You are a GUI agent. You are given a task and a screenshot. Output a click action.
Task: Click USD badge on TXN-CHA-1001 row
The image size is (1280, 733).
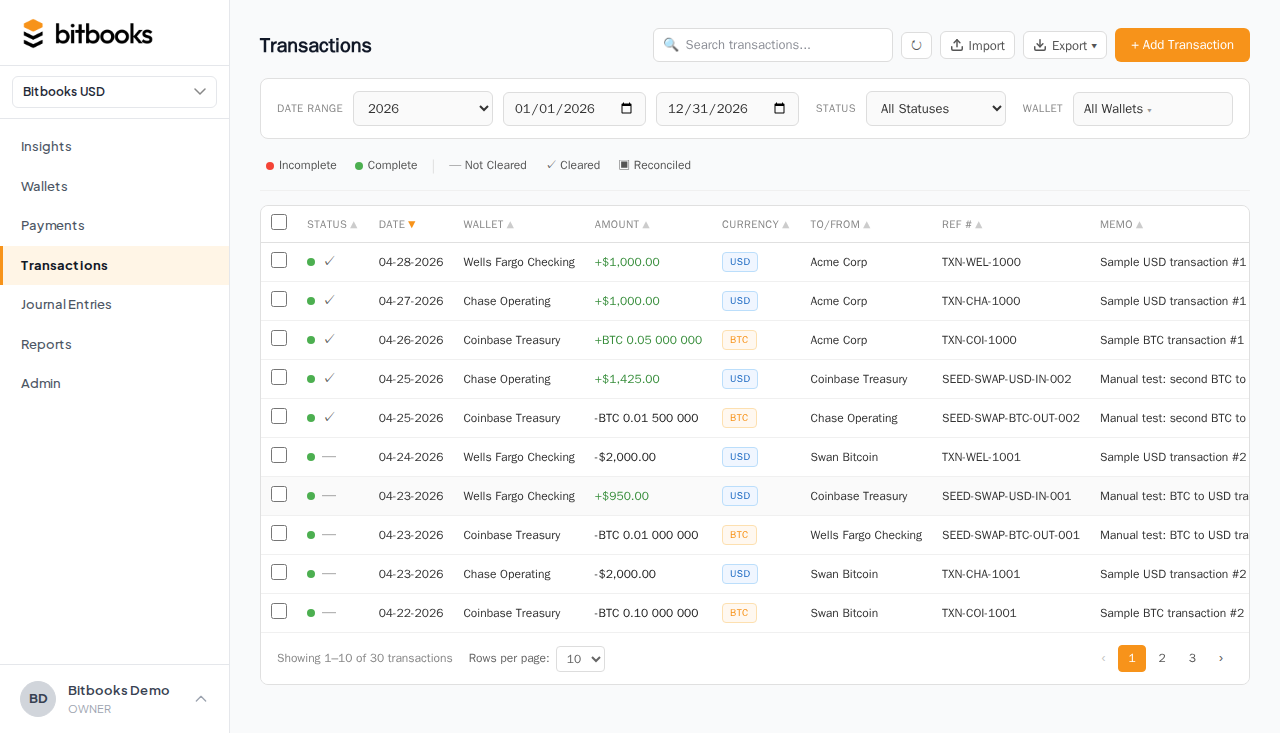(740, 574)
